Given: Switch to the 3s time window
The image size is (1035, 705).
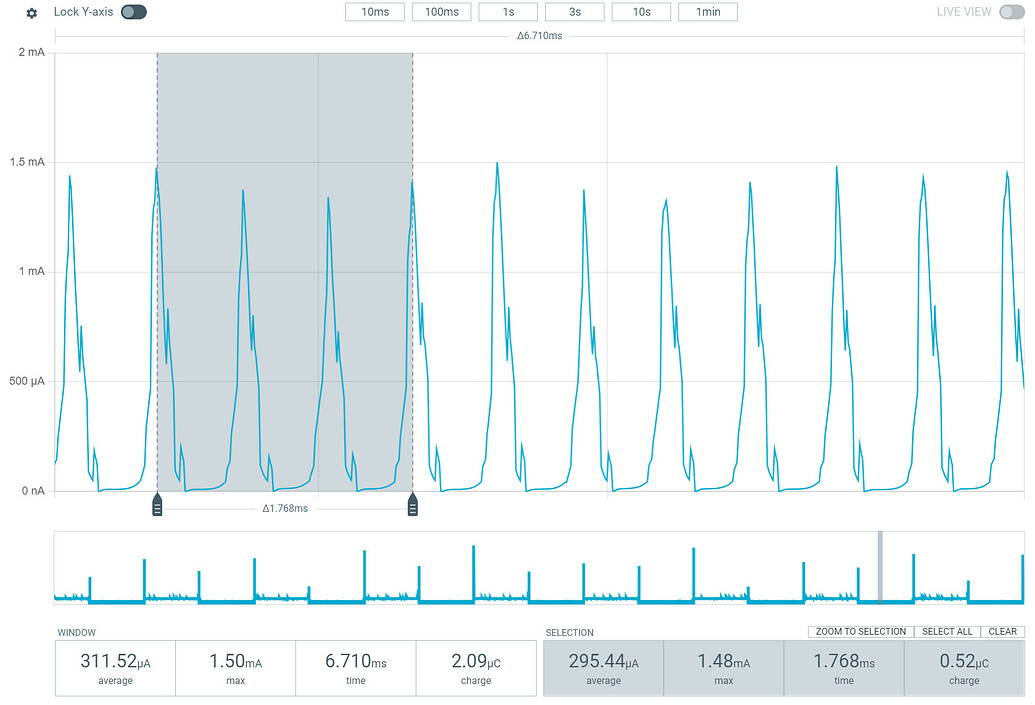Looking at the screenshot, I should coord(574,12).
